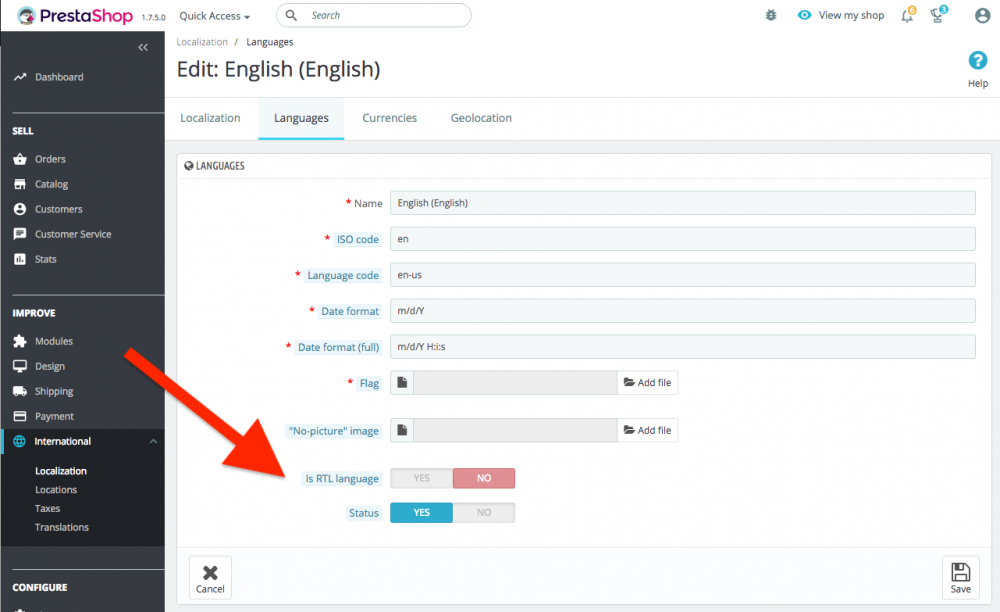Click the Flag file document icon
The image size is (1000, 612).
pos(402,382)
